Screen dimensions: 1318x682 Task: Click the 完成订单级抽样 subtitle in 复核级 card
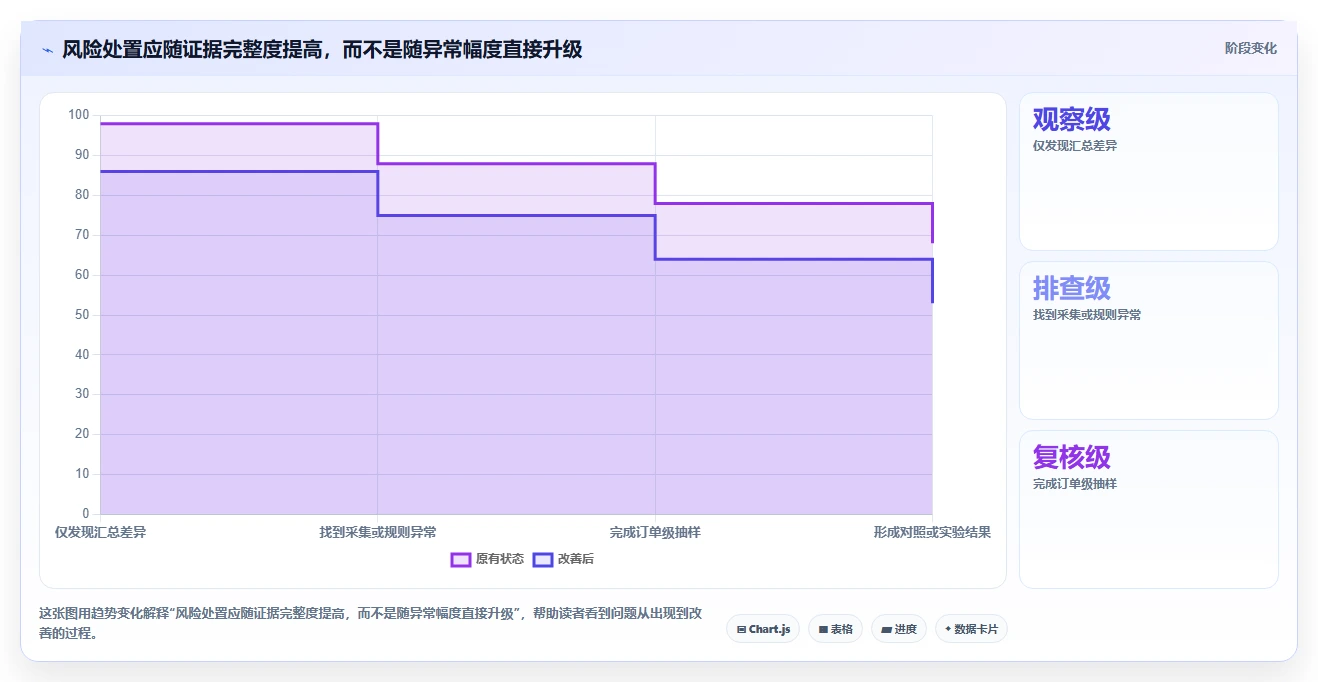pyautogui.click(x=1075, y=484)
